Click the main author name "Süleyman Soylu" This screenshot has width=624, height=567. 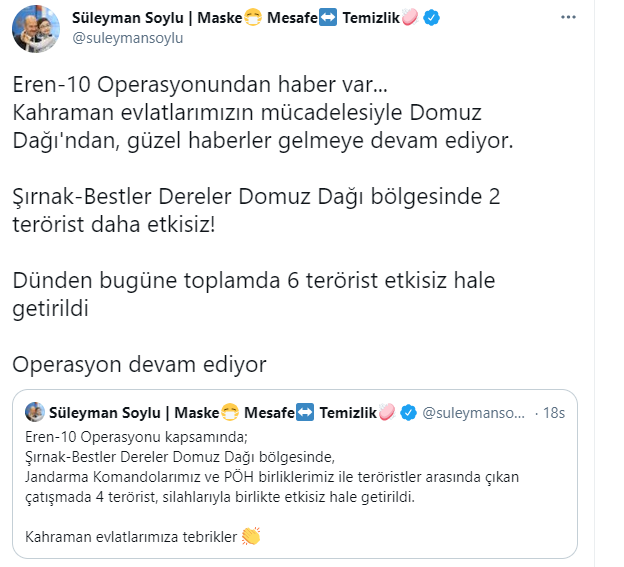[x=140, y=17]
